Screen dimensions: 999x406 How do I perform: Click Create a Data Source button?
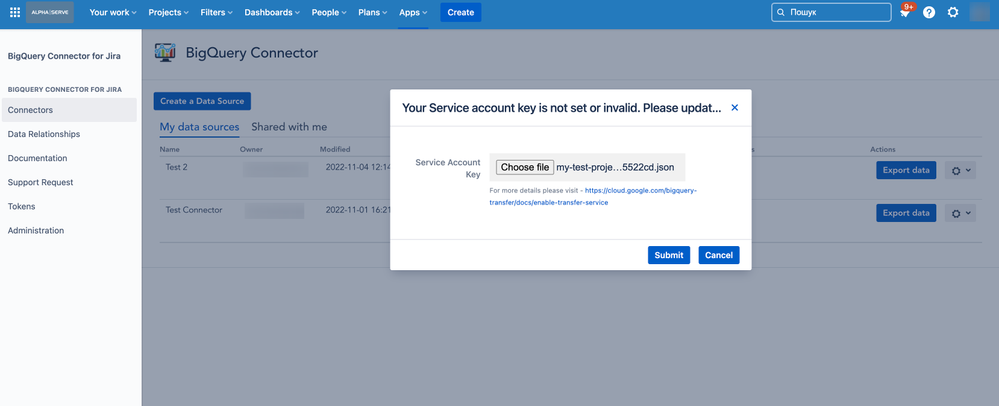(202, 101)
